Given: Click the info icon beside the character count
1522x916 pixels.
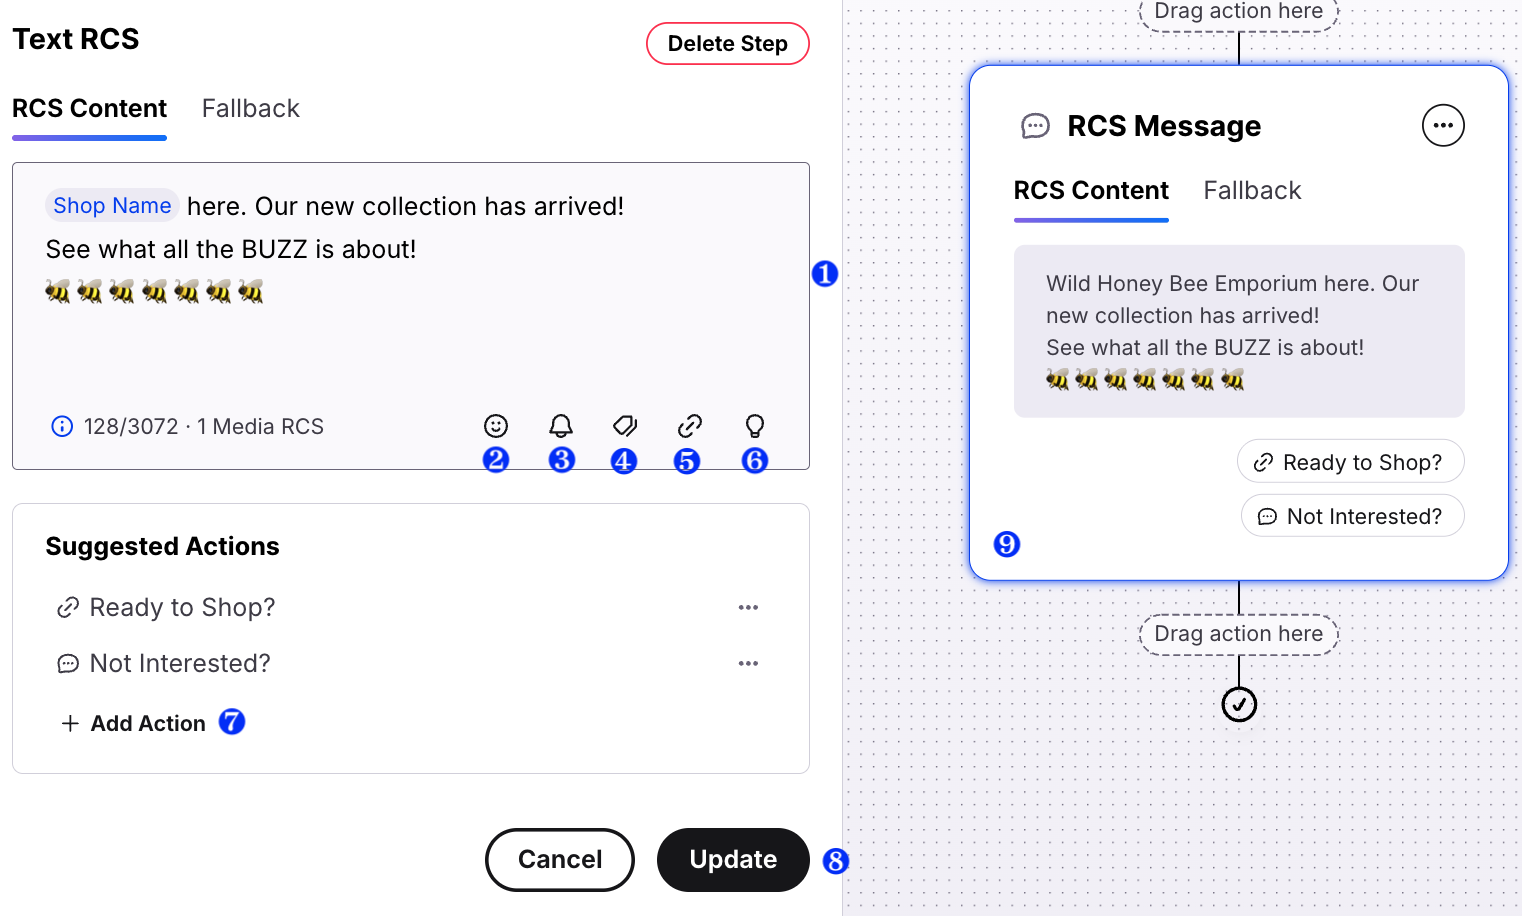Looking at the screenshot, I should click(x=62, y=426).
